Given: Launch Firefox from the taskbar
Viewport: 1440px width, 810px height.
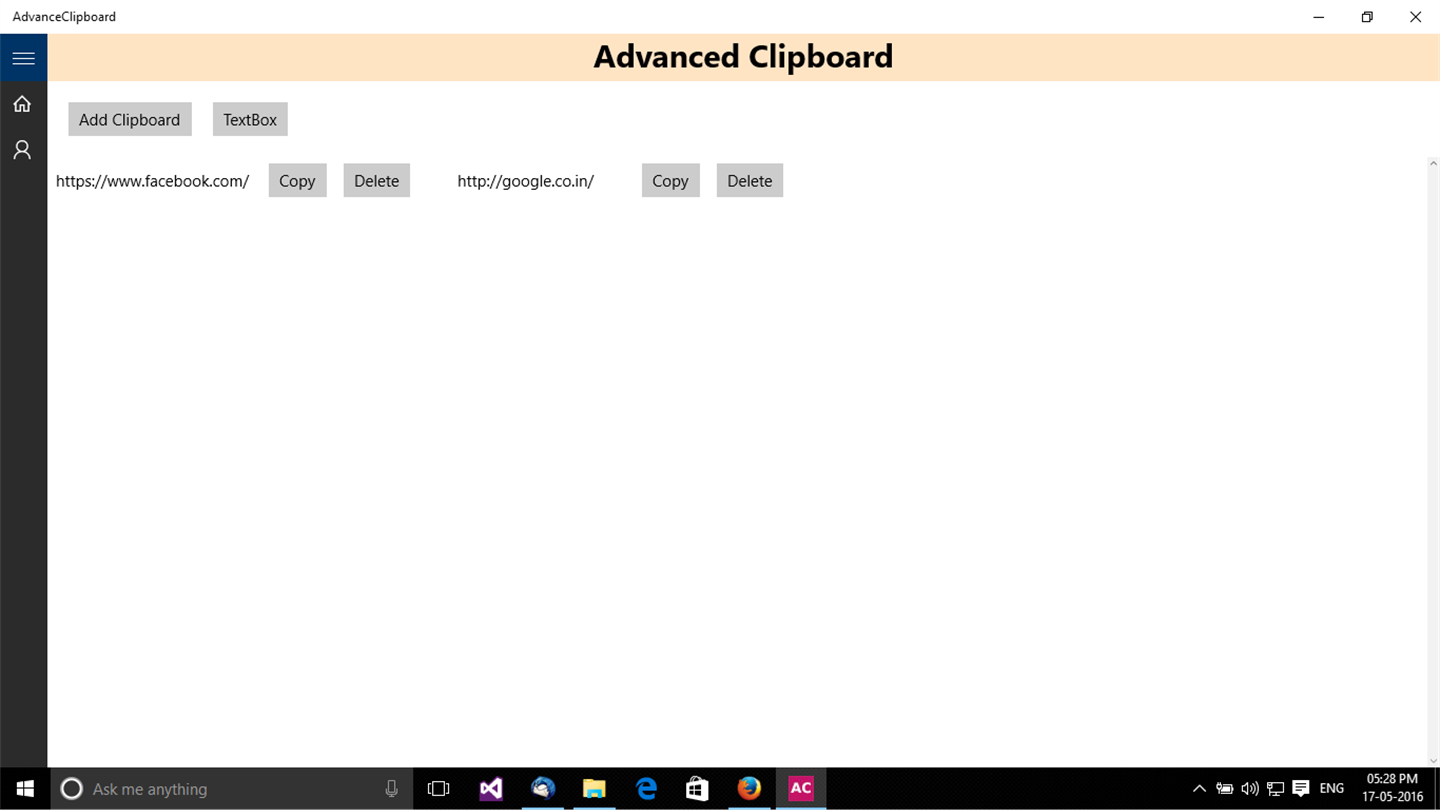Looking at the screenshot, I should pos(749,789).
